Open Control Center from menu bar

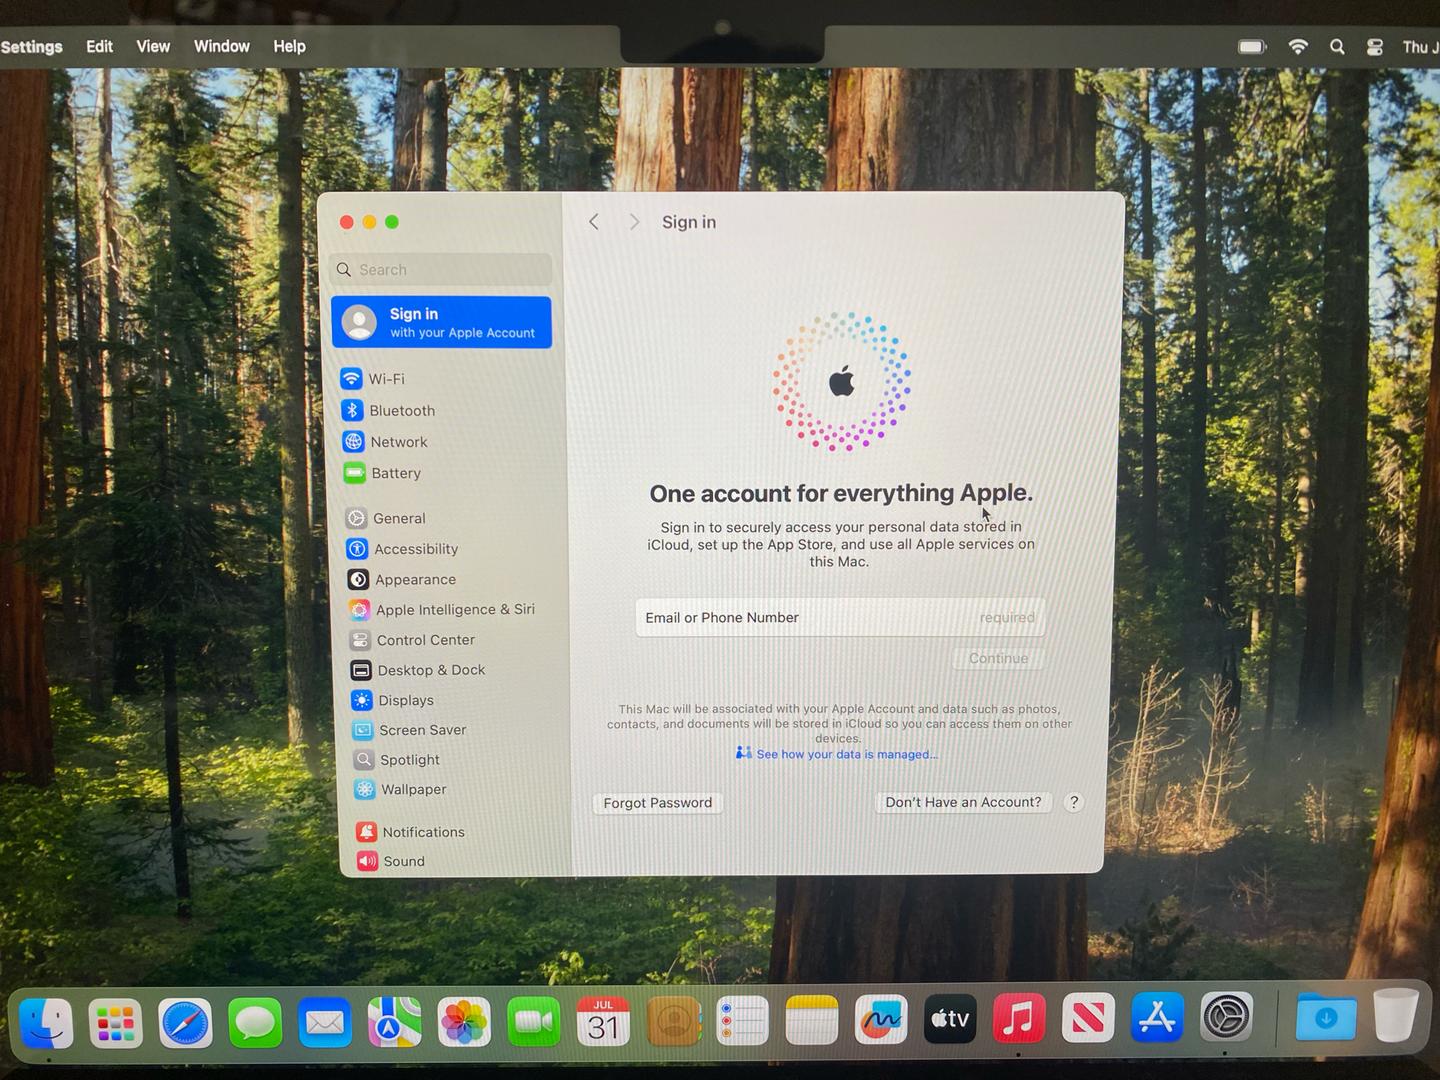(1375, 46)
